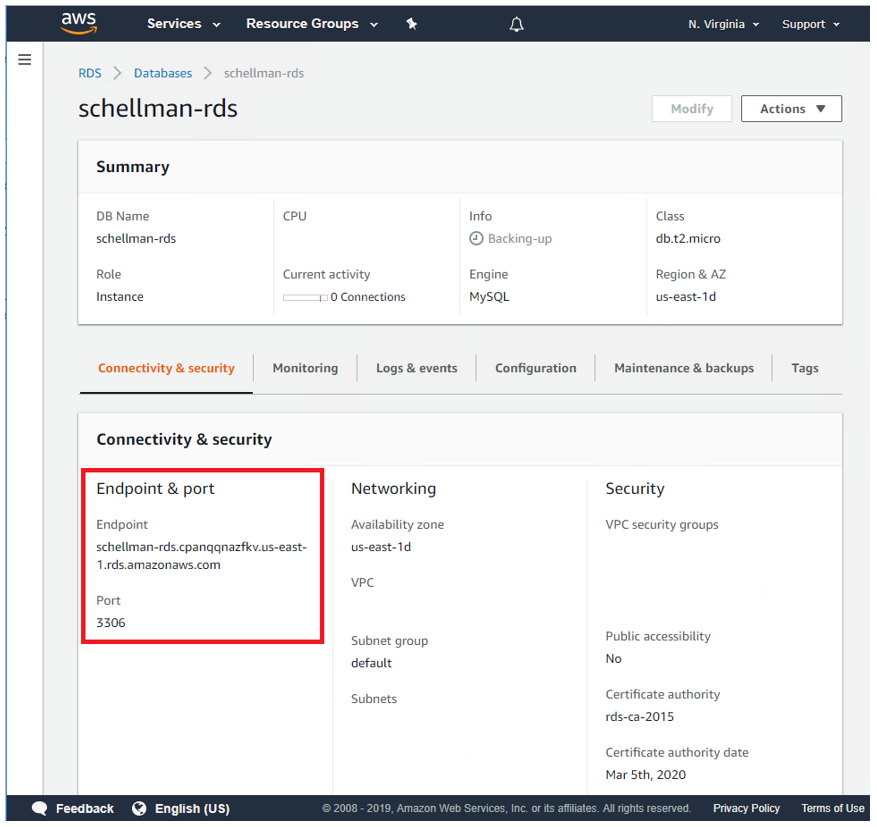
Task: Open the notifications bell
Action: pos(516,24)
